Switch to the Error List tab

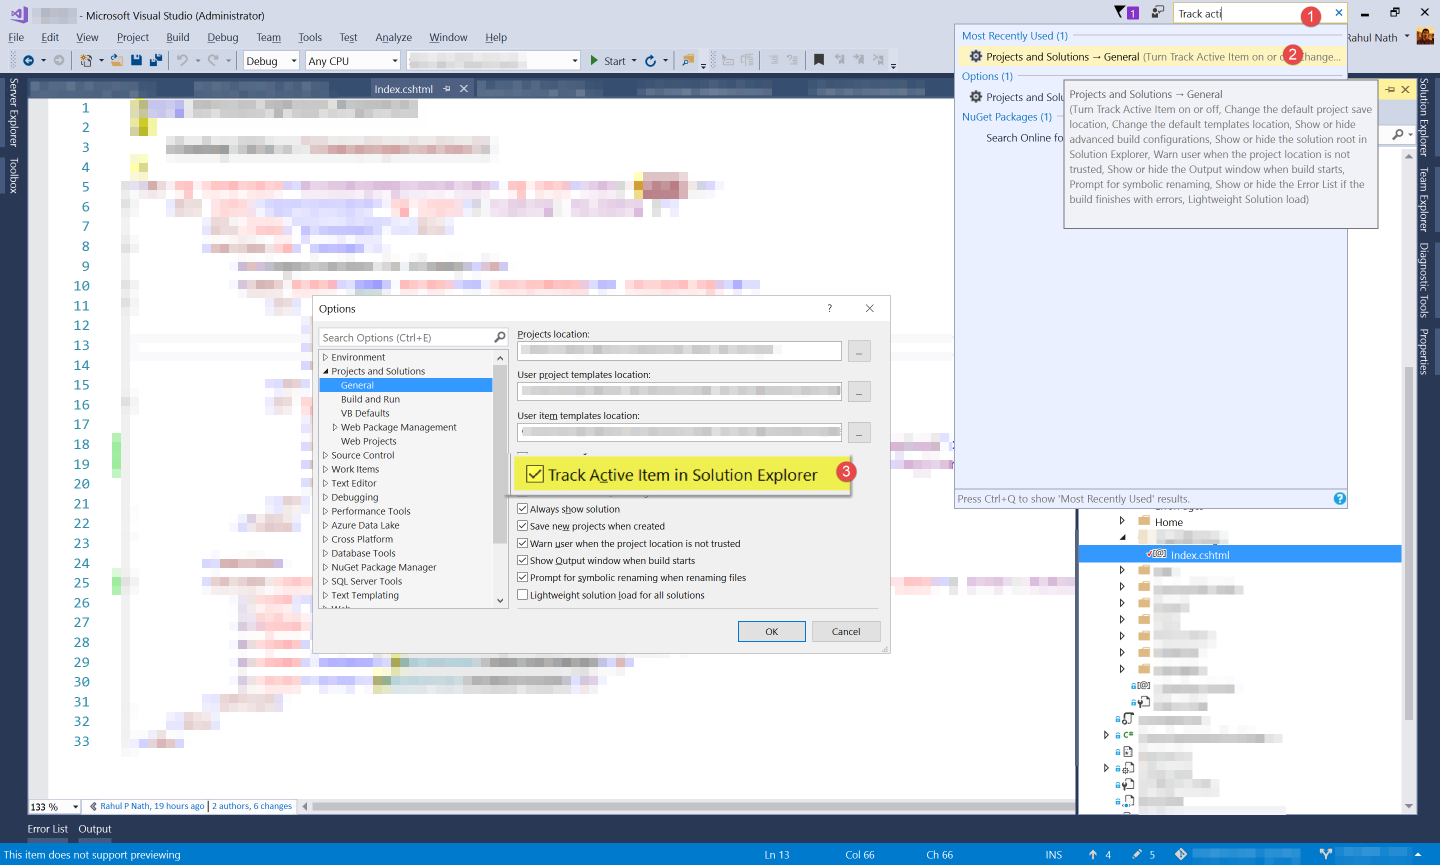point(47,829)
